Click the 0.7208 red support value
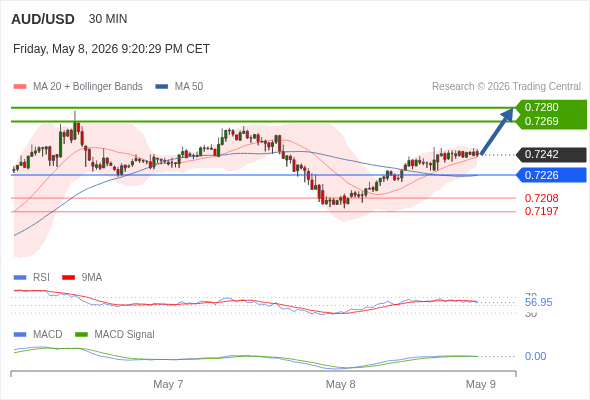The image size is (590, 400). pyautogui.click(x=541, y=198)
